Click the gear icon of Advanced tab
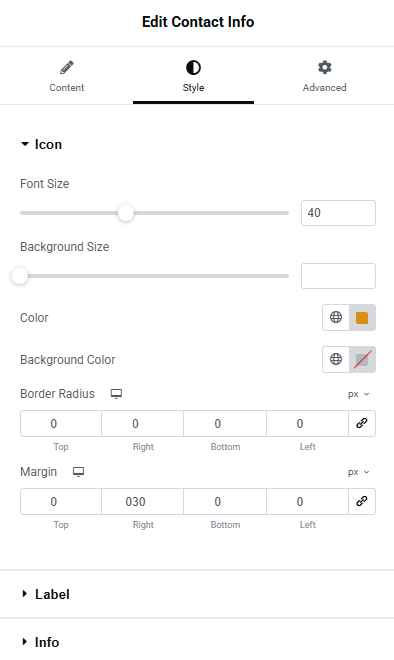Image resolution: width=394 pixels, height=660 pixels. click(325, 67)
